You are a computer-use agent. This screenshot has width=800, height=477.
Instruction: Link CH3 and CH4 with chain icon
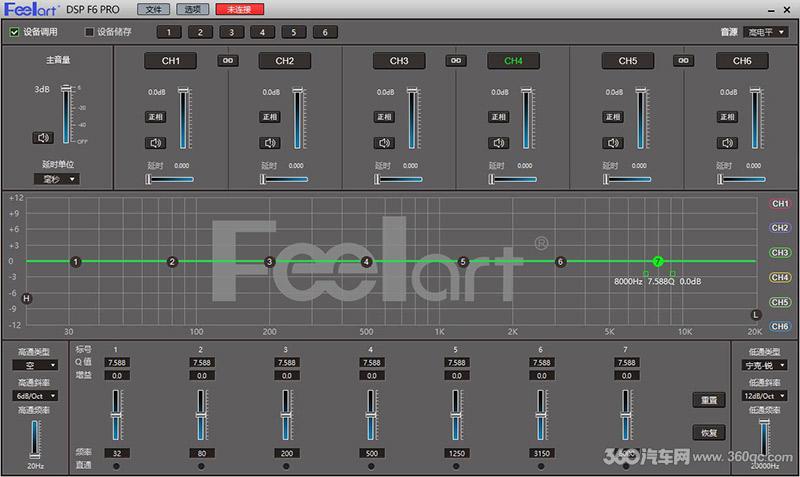pos(456,61)
